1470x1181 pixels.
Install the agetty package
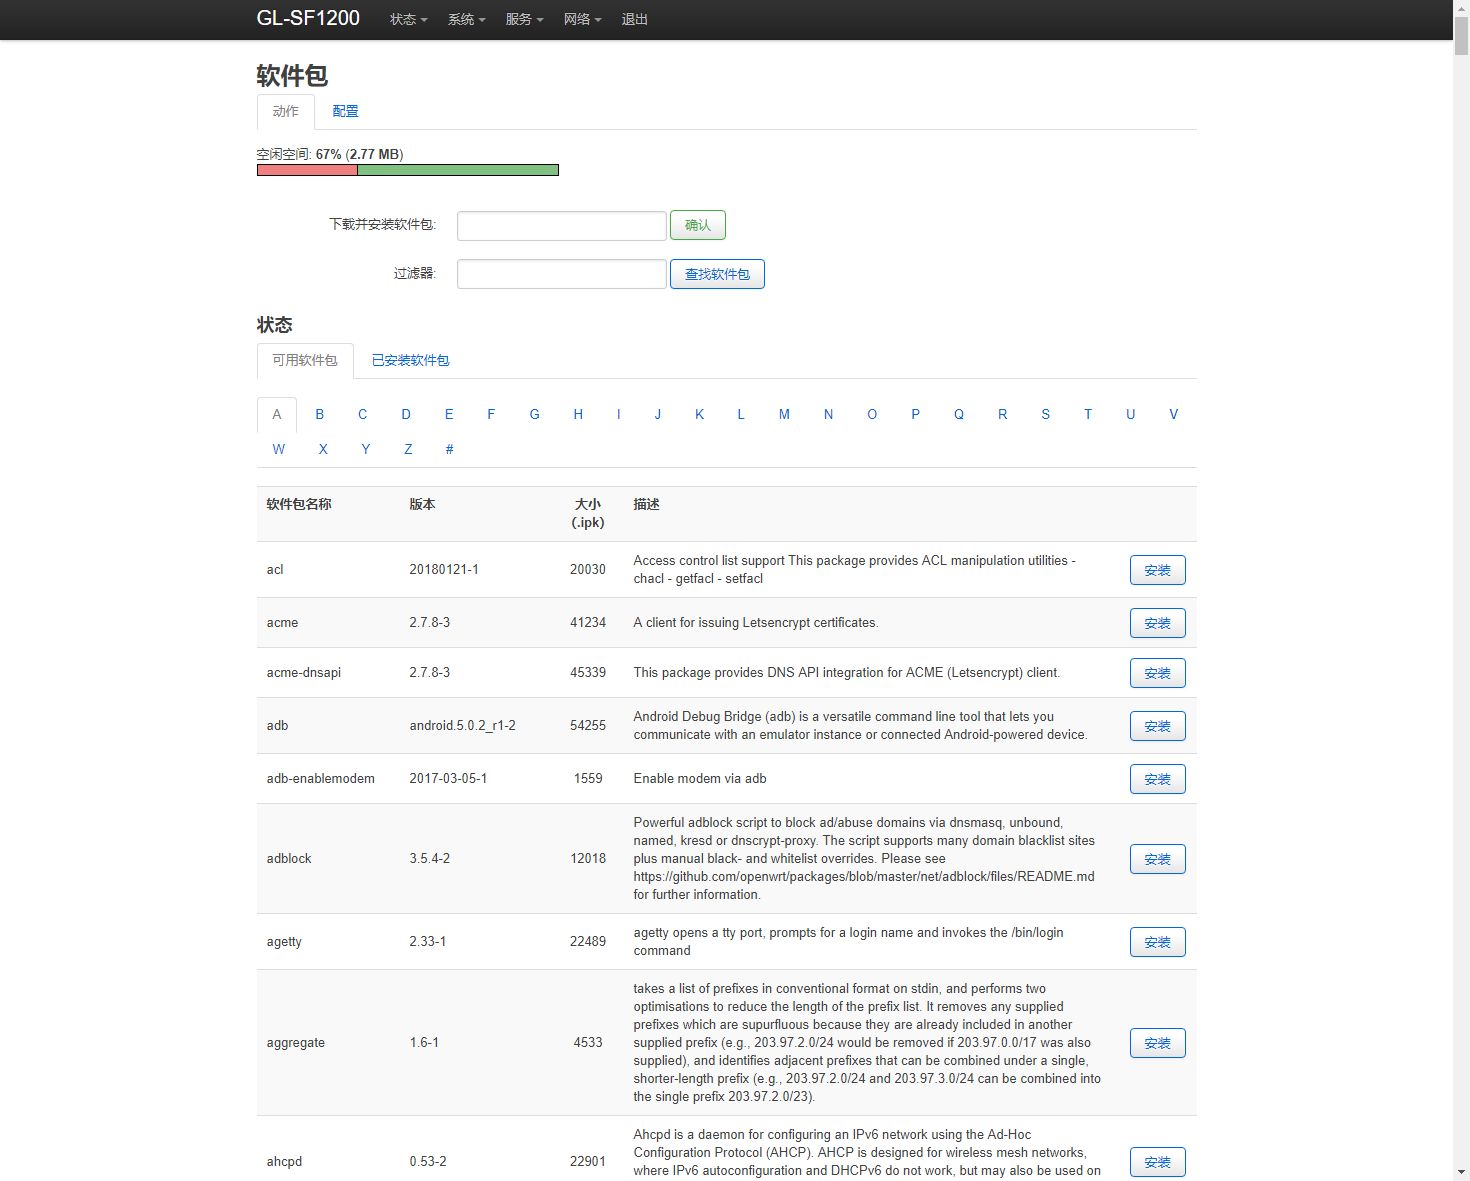1158,942
